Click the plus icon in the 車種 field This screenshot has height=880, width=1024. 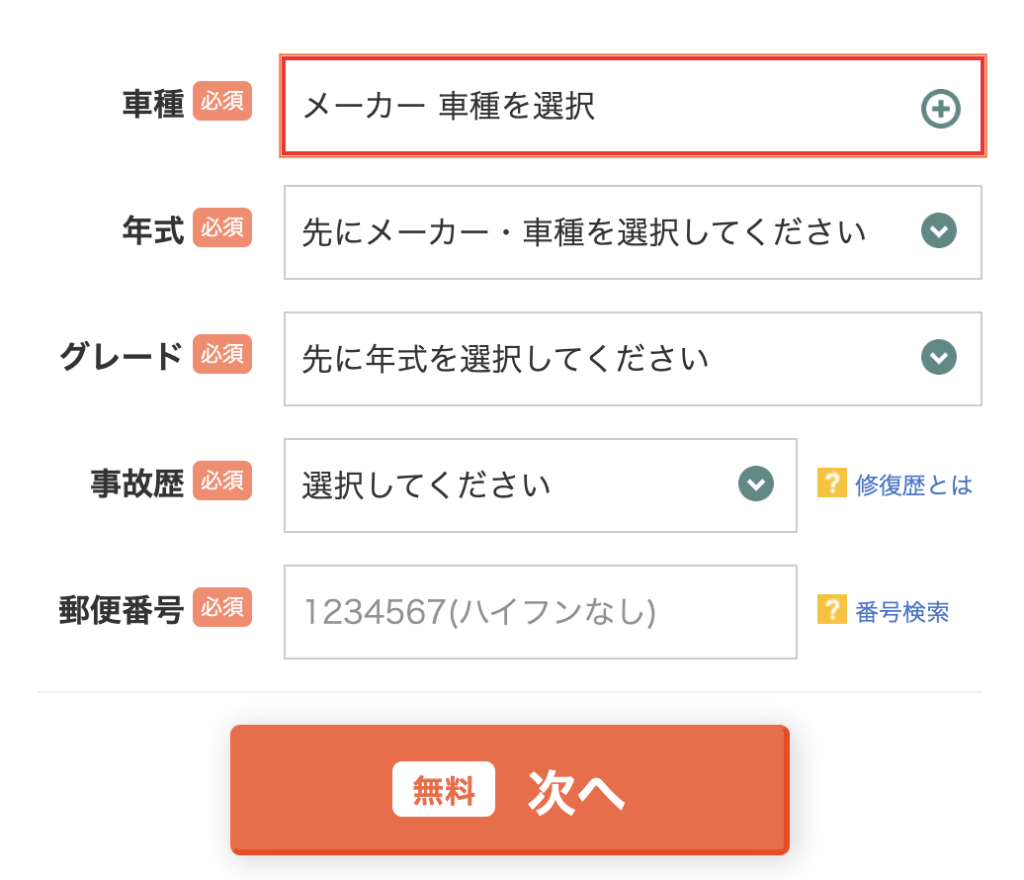(940, 108)
